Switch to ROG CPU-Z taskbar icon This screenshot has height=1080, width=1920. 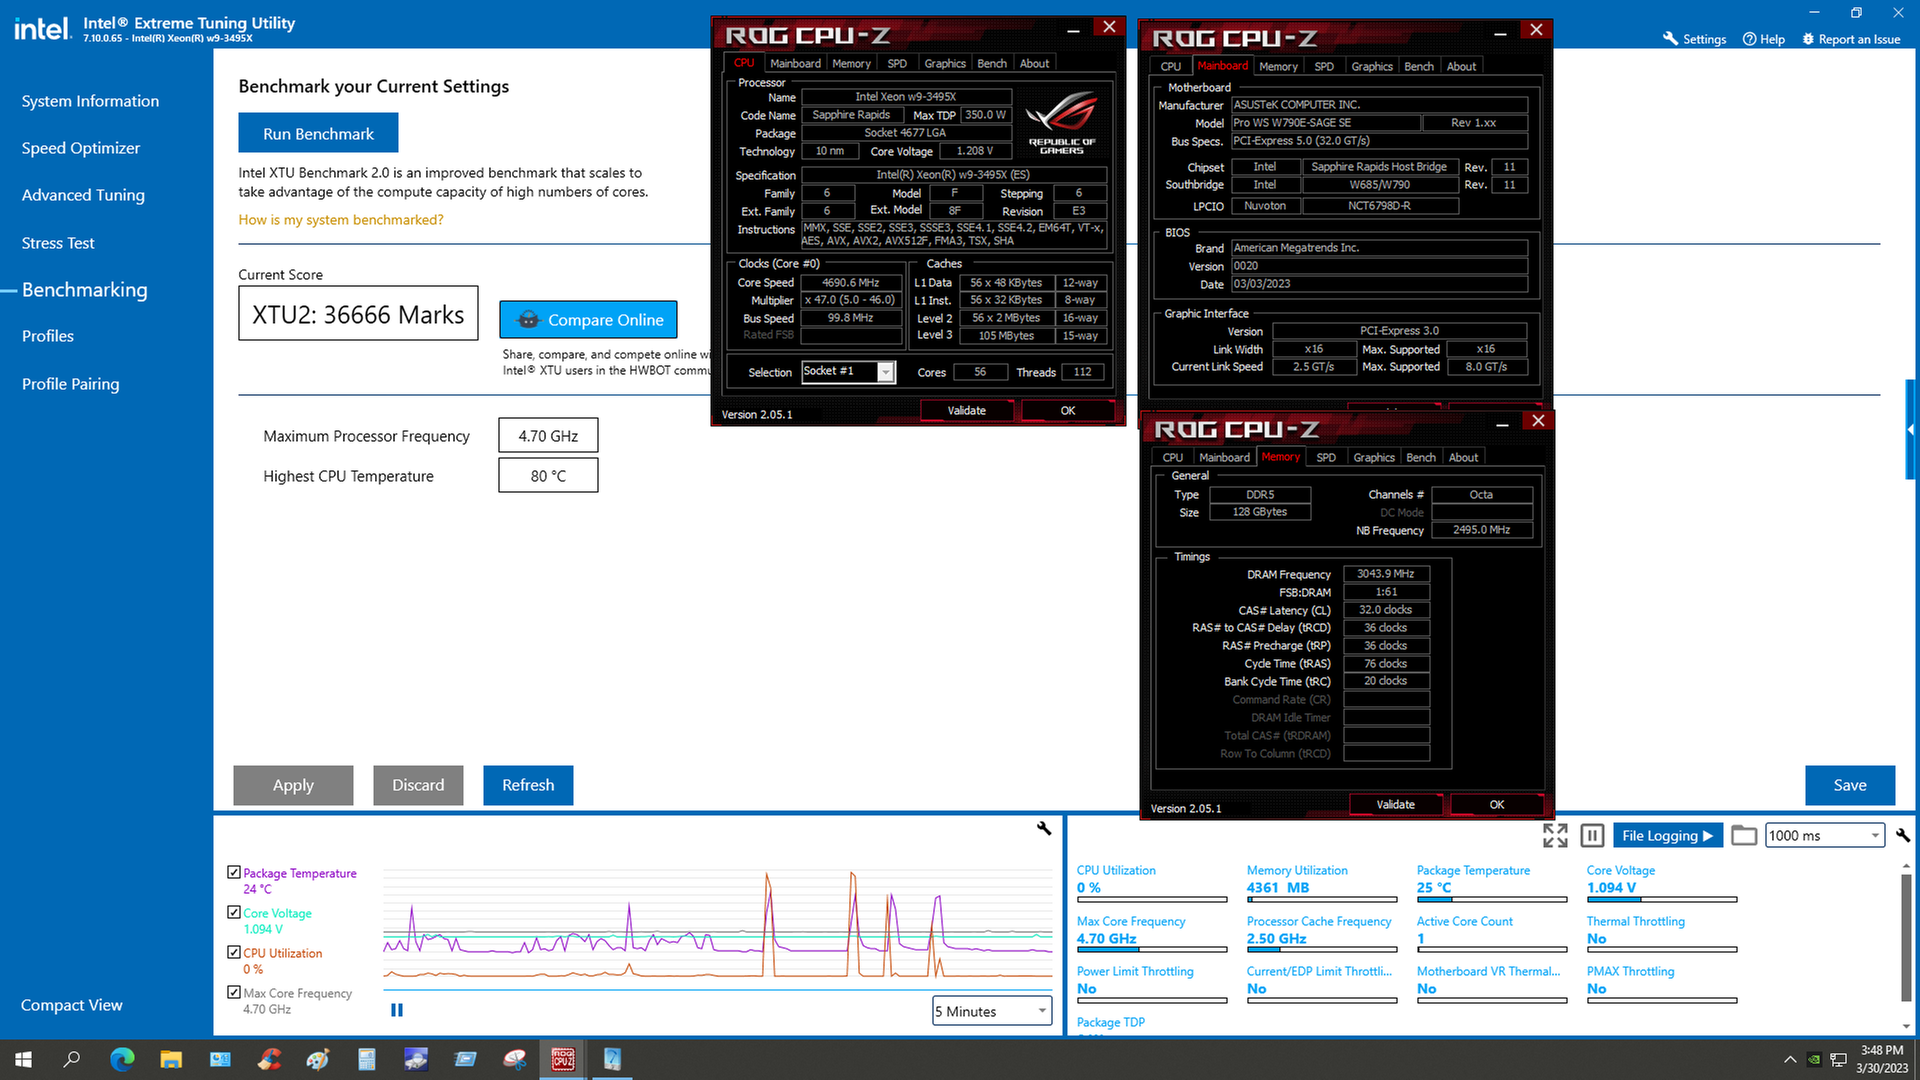(563, 1059)
